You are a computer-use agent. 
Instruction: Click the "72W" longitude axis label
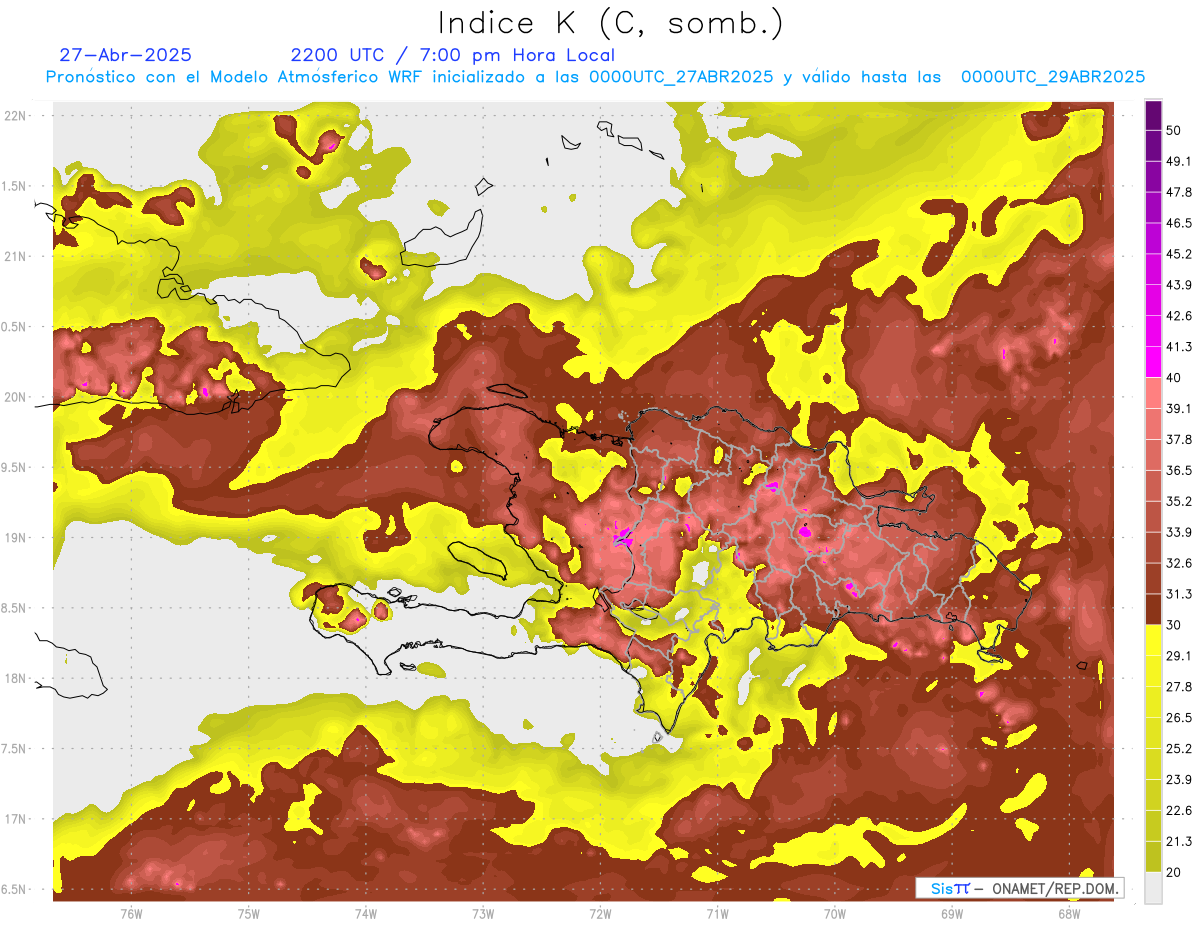(600, 914)
